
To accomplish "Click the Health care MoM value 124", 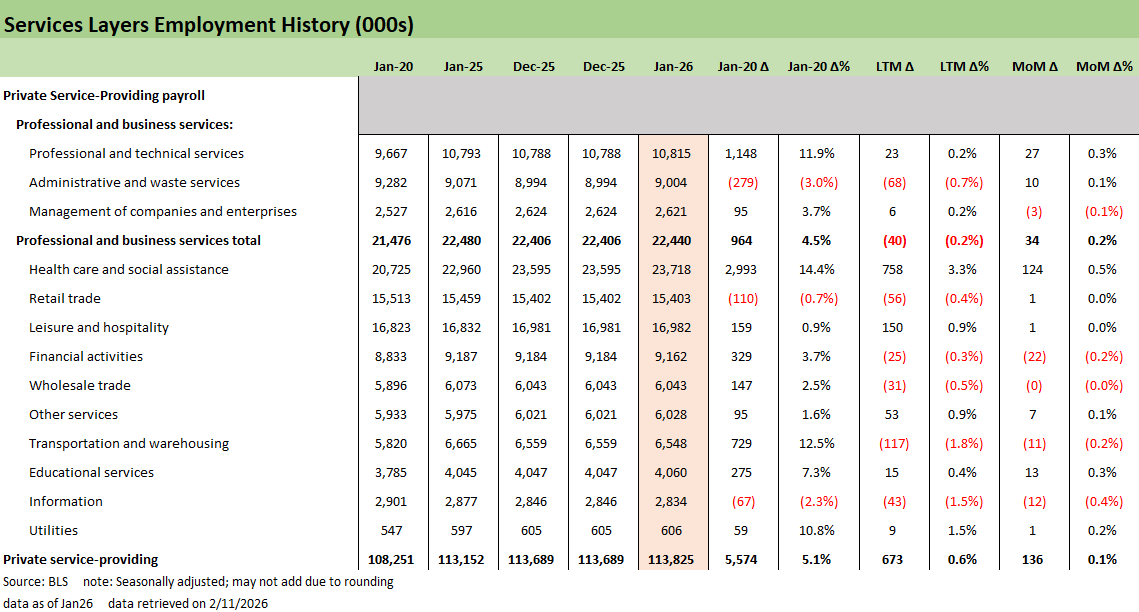I will point(1032,269).
